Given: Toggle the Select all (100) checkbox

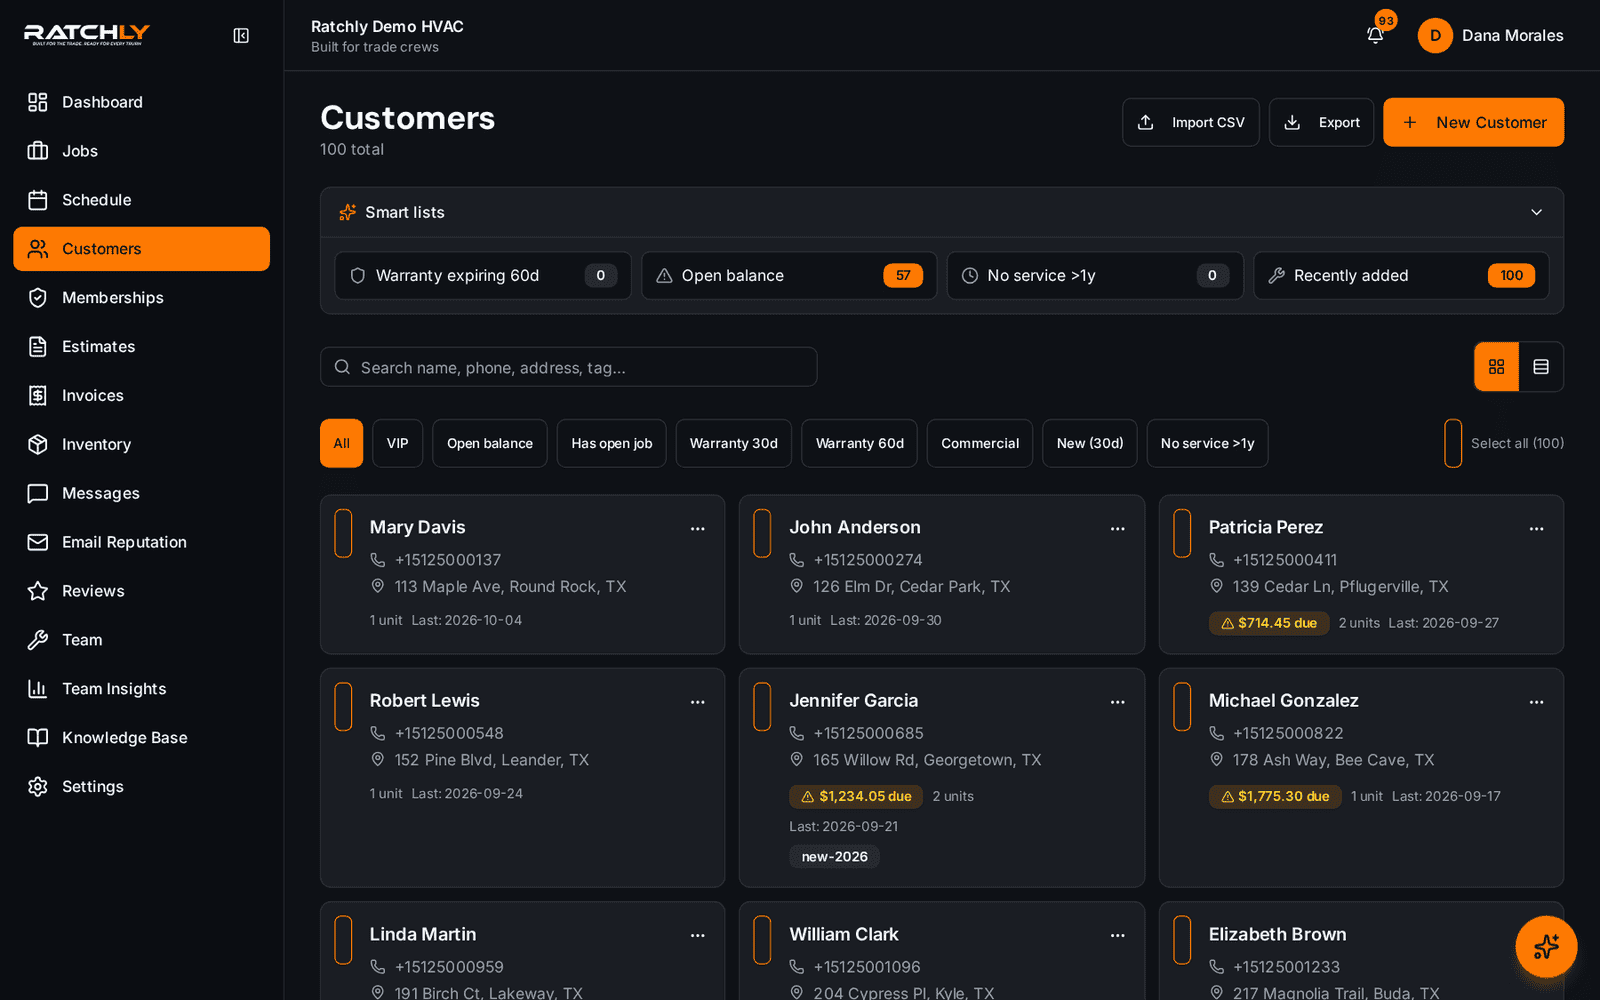Looking at the screenshot, I should [1453, 443].
